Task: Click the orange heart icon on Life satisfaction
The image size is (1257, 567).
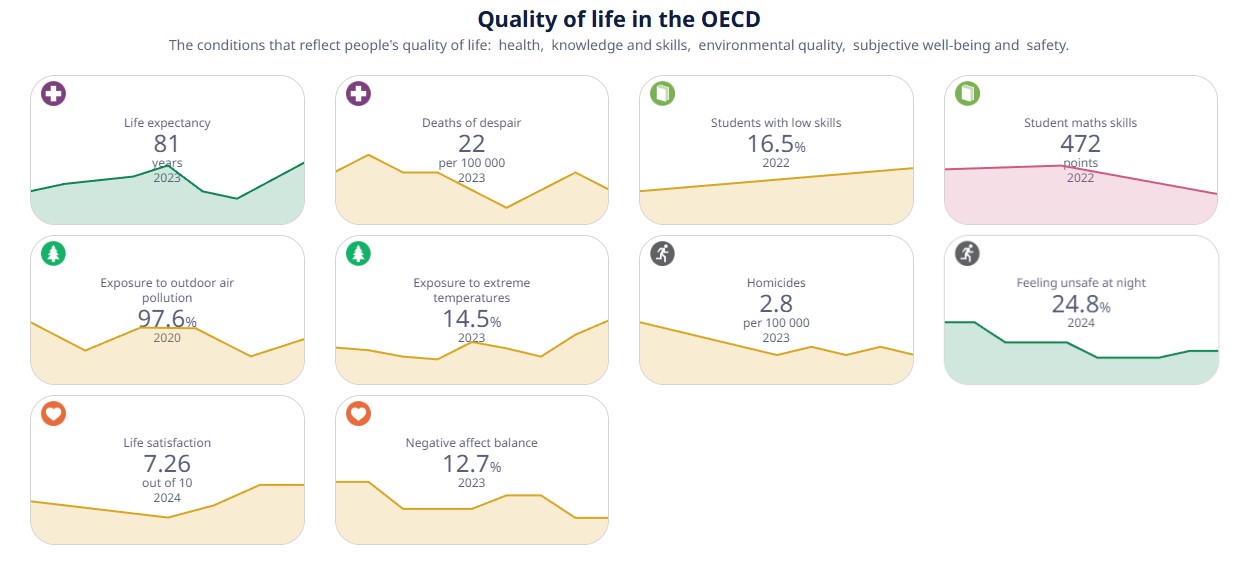Action: coord(54,413)
